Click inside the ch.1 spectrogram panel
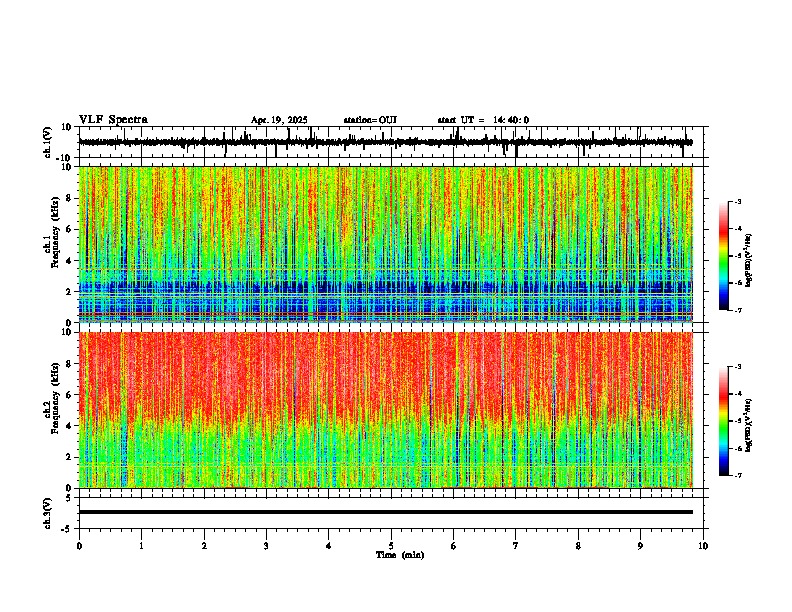Viewport: 792px width, 612px height. coord(386,244)
